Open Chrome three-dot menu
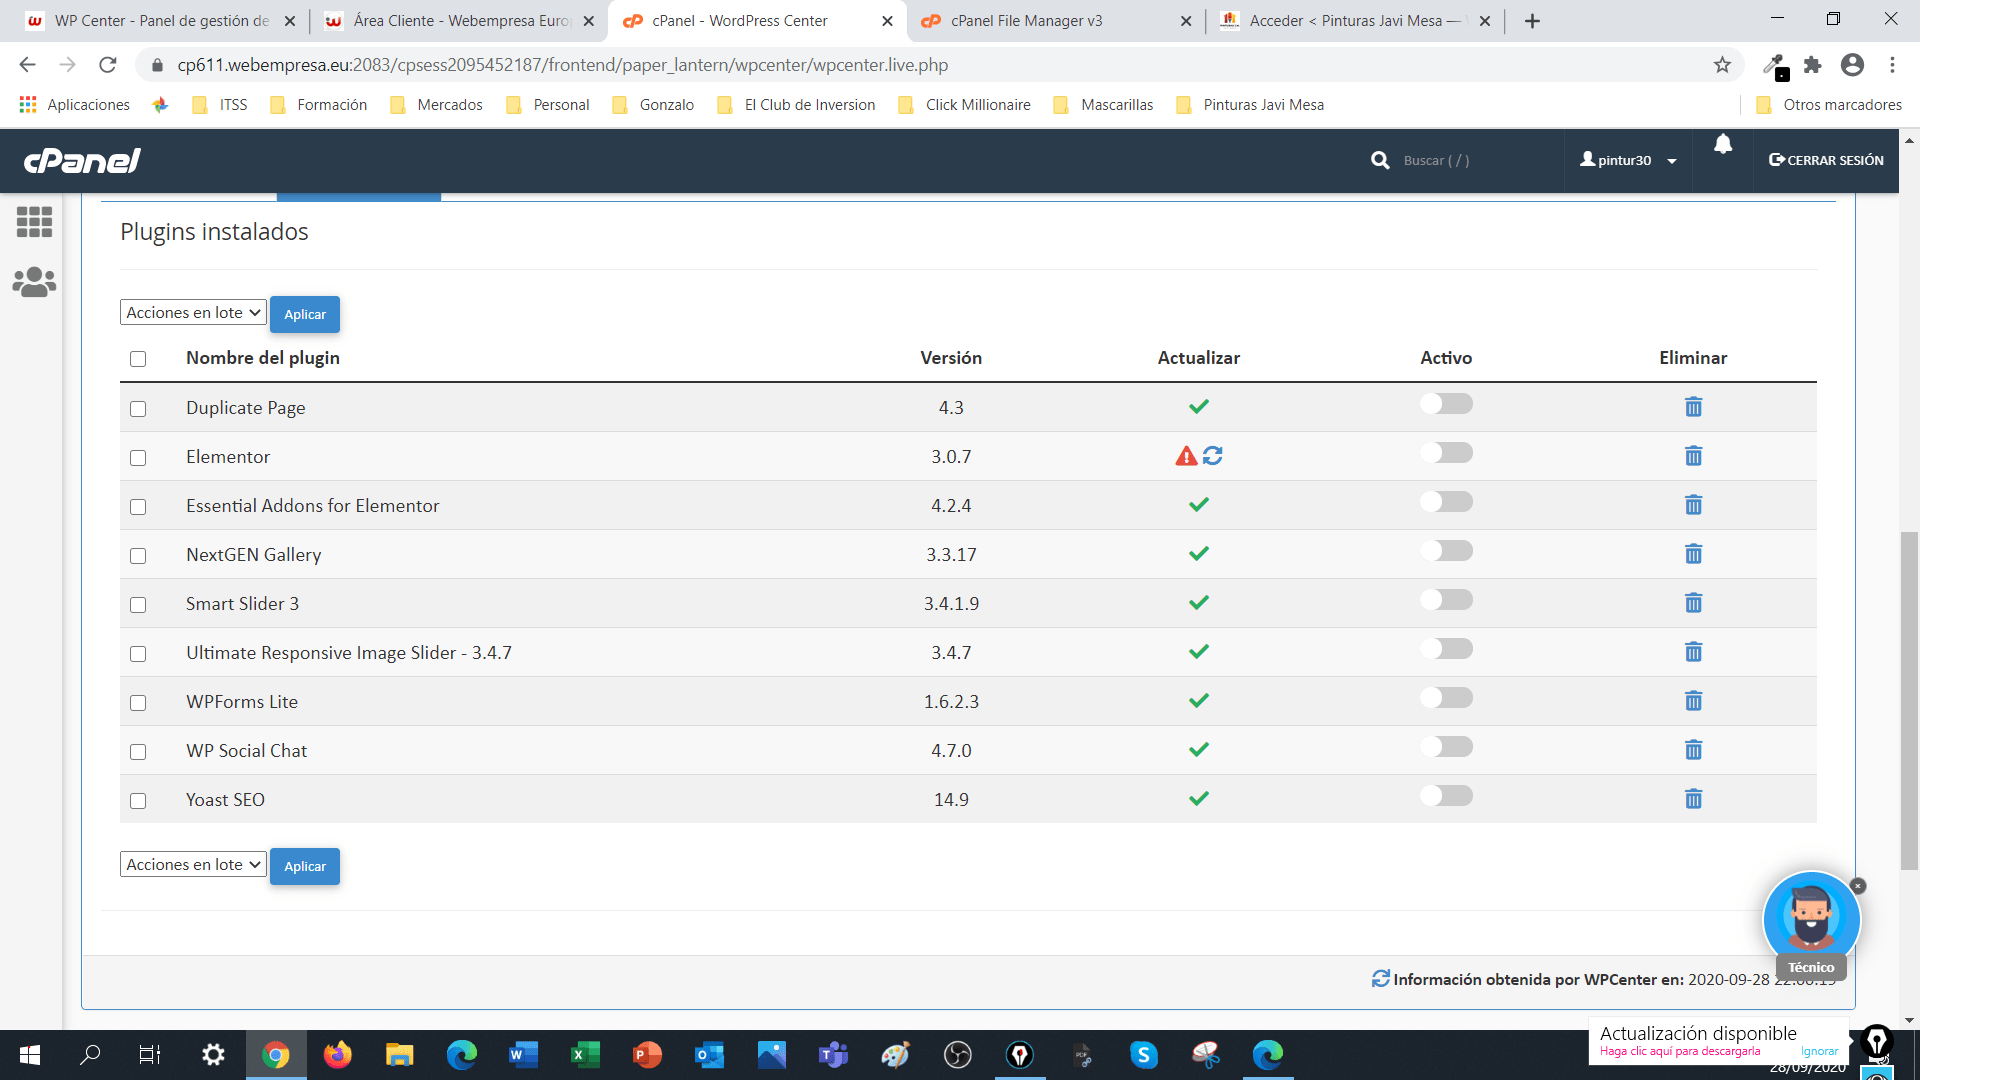Image resolution: width=2016 pixels, height=1080 pixels. (x=1892, y=65)
